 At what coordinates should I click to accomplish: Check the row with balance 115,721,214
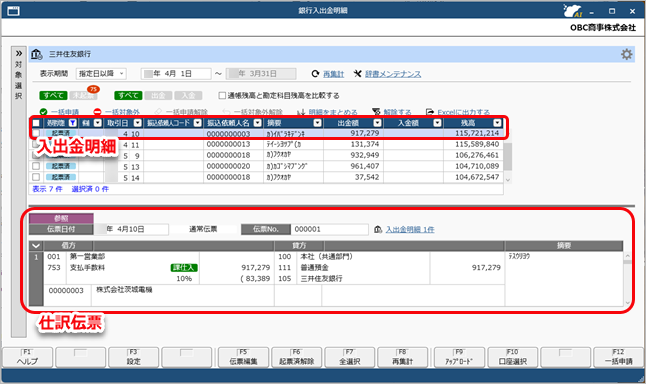[x=36, y=133]
